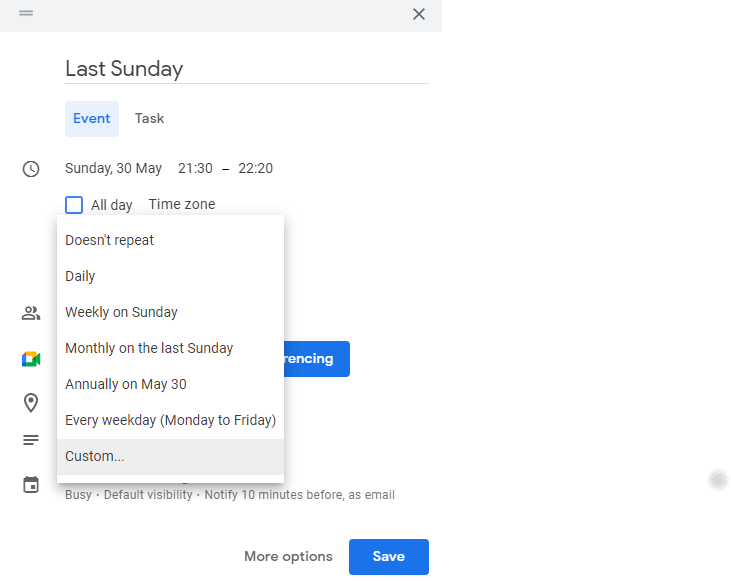Save the event

388,557
